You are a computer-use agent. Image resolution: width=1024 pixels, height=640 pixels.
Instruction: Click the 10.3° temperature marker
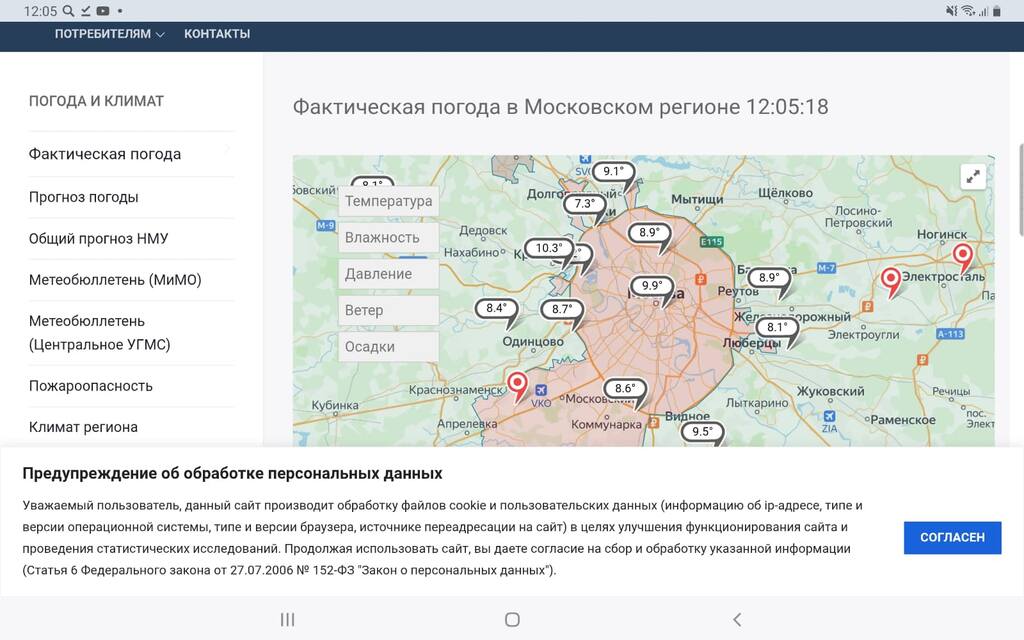tap(548, 249)
